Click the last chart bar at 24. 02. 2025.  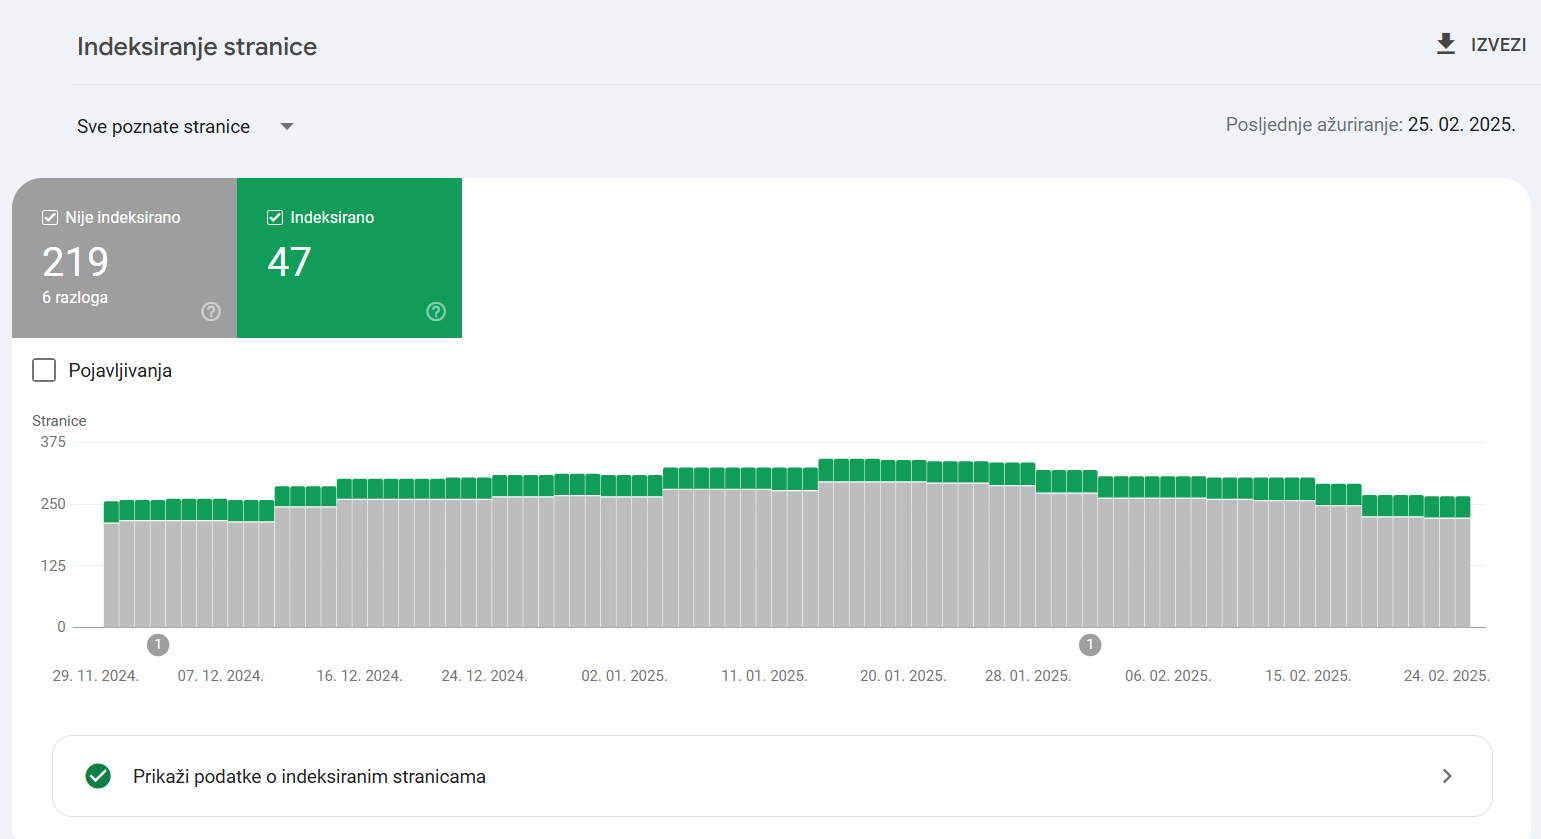[1462, 570]
